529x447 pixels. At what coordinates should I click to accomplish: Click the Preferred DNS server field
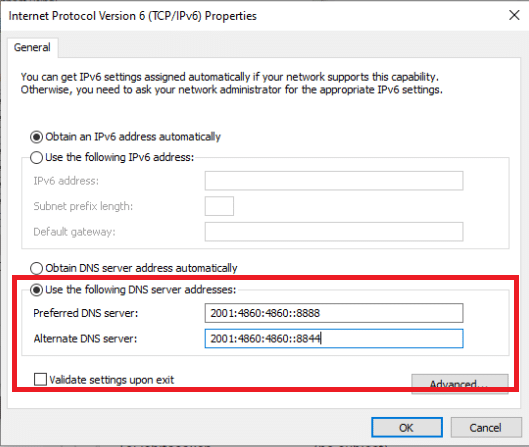334,313
